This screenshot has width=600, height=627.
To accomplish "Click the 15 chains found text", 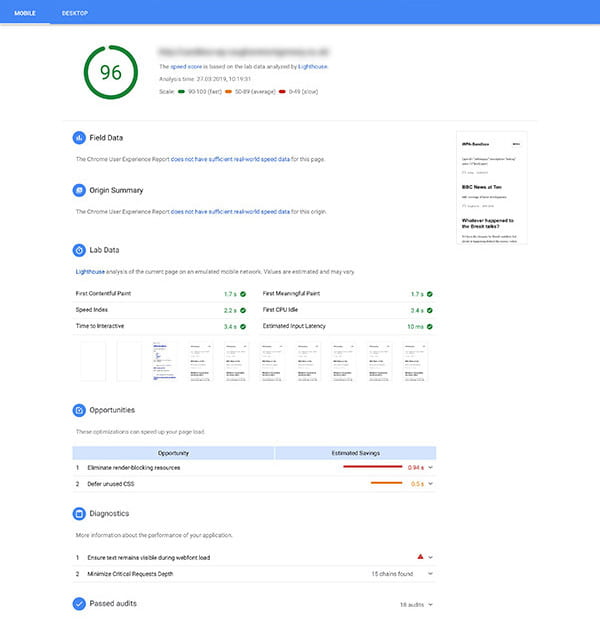I will [392, 574].
